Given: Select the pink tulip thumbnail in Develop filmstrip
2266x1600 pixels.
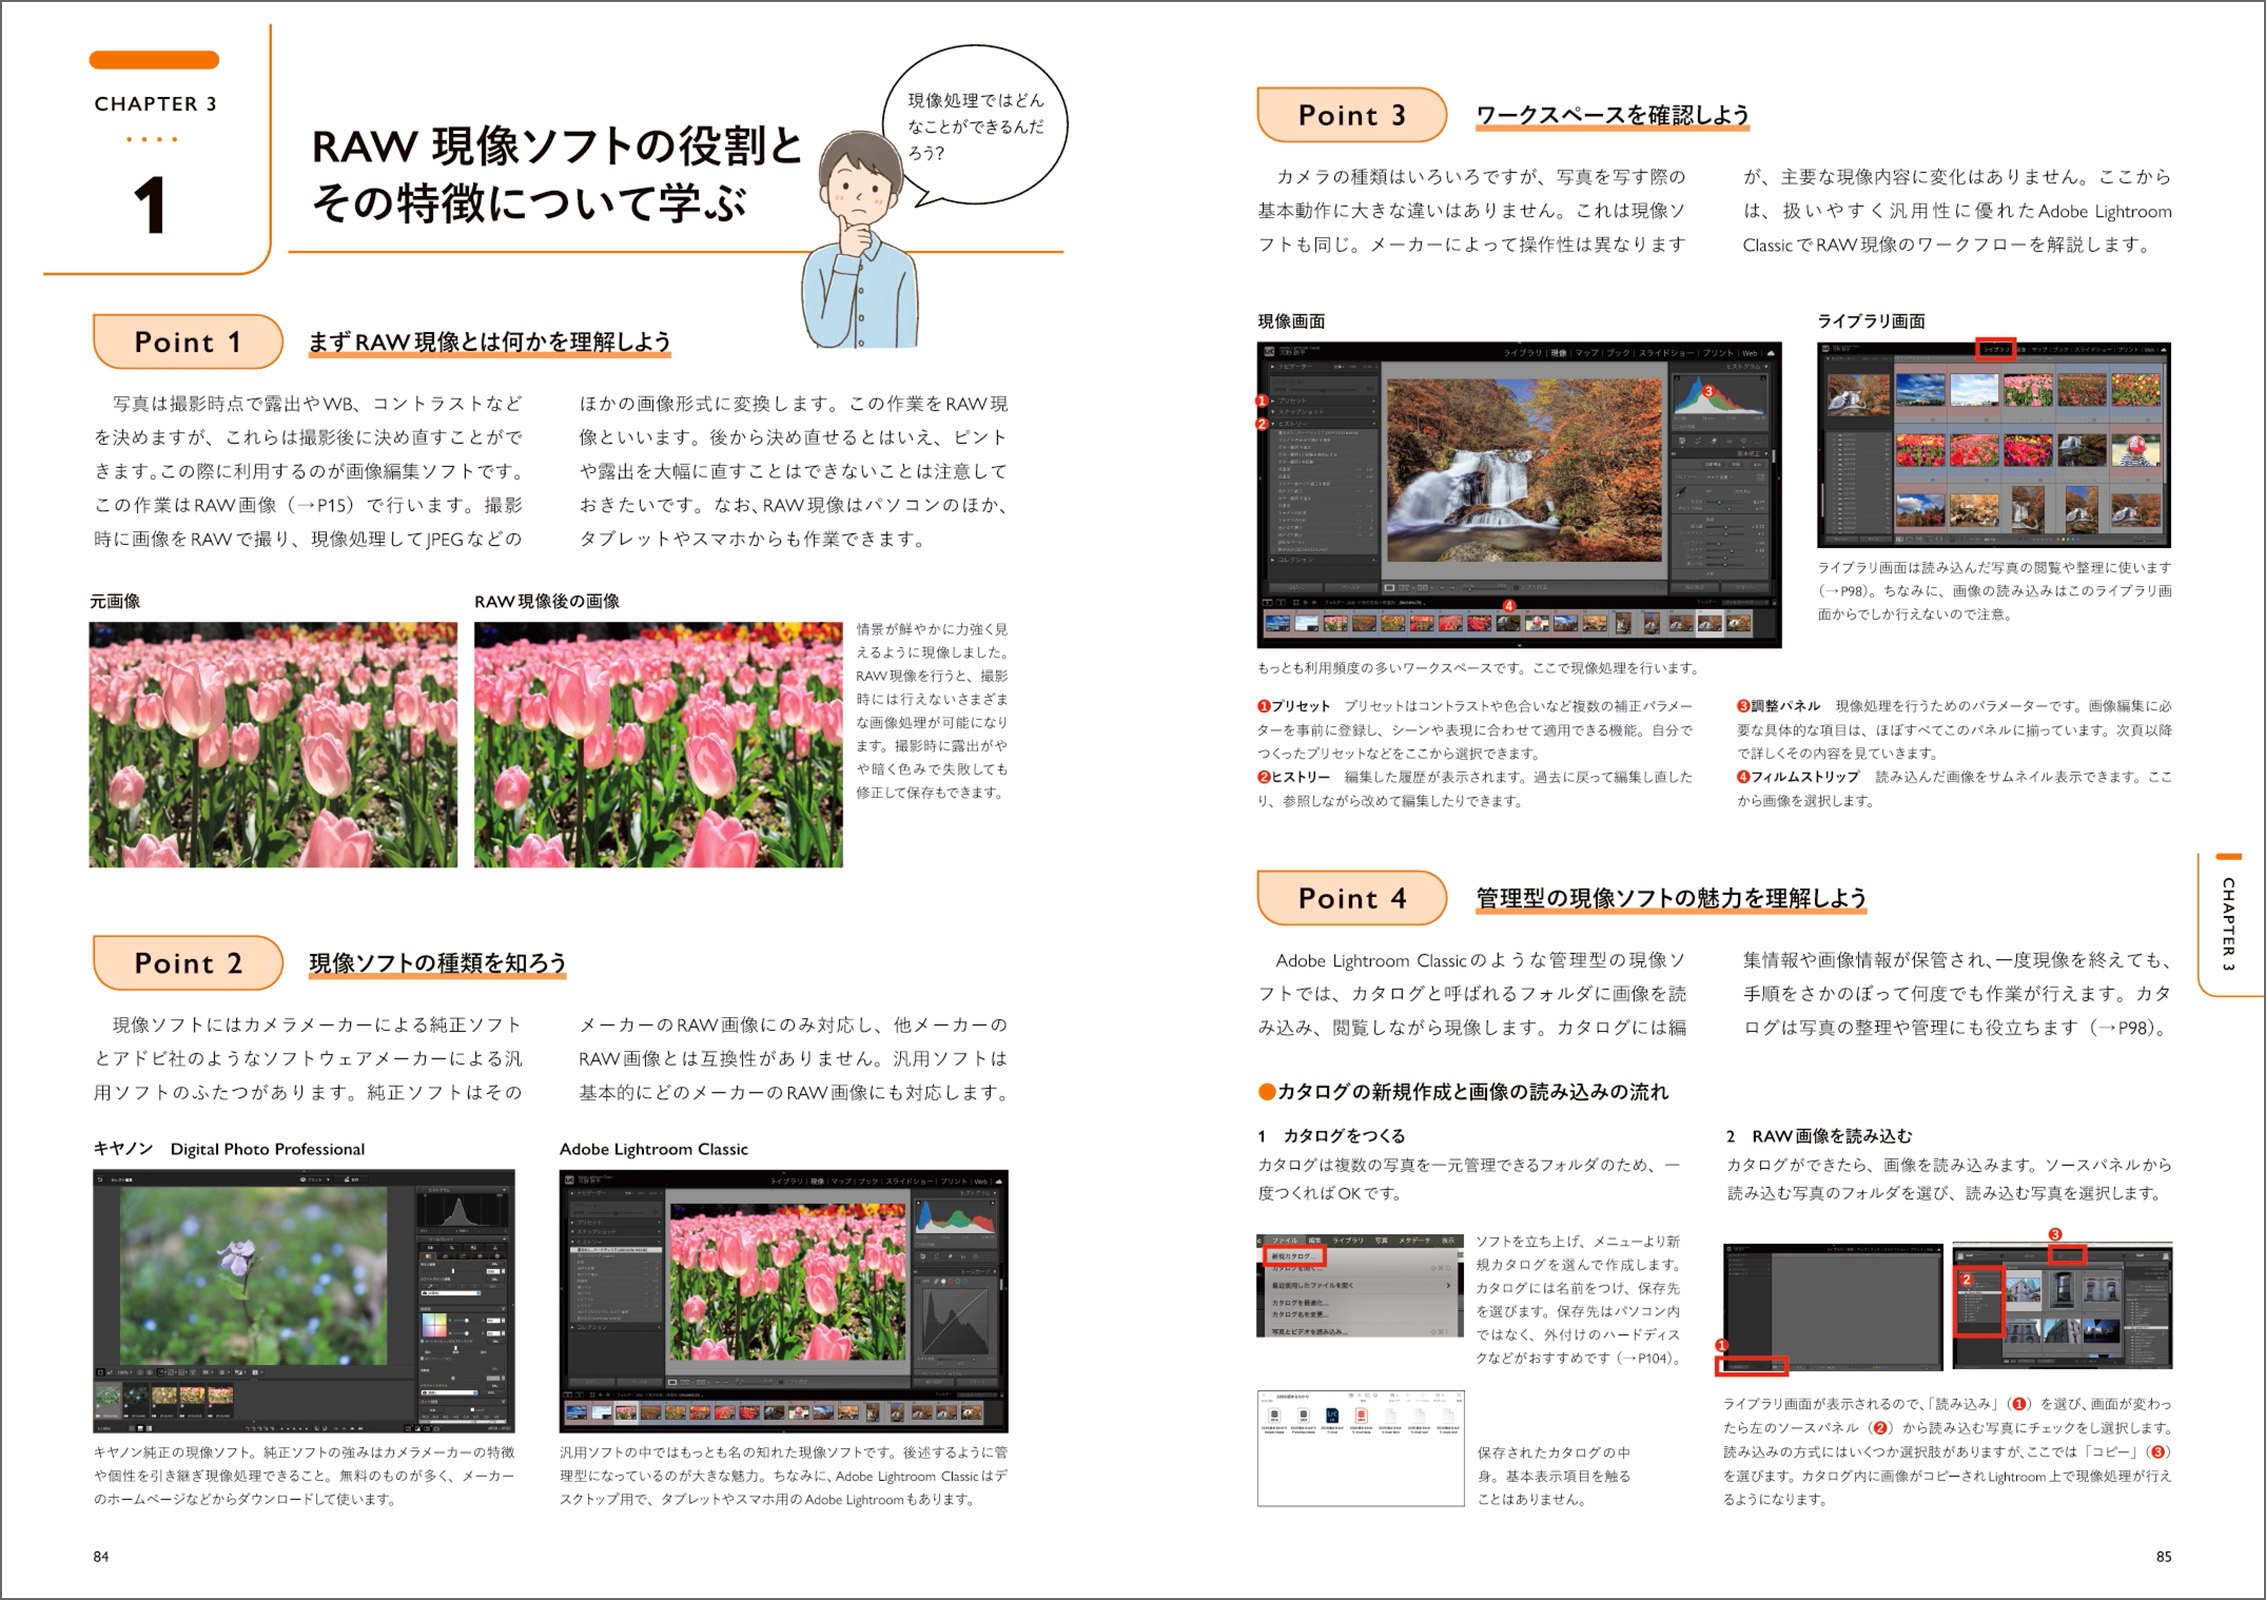Looking at the screenshot, I should (1335, 624).
